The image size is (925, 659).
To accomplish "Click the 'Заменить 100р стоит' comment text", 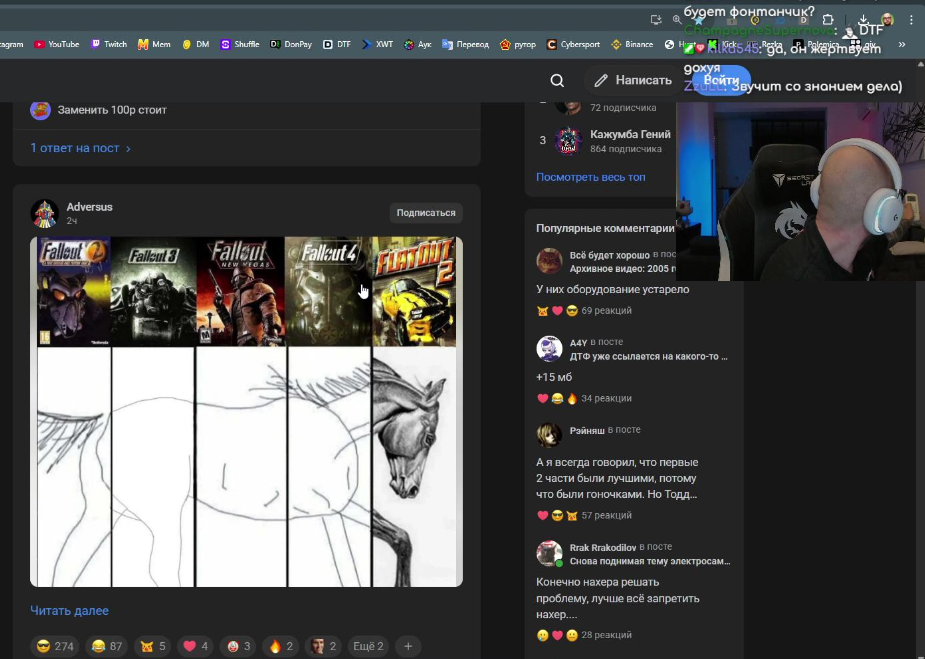I will pos(112,110).
